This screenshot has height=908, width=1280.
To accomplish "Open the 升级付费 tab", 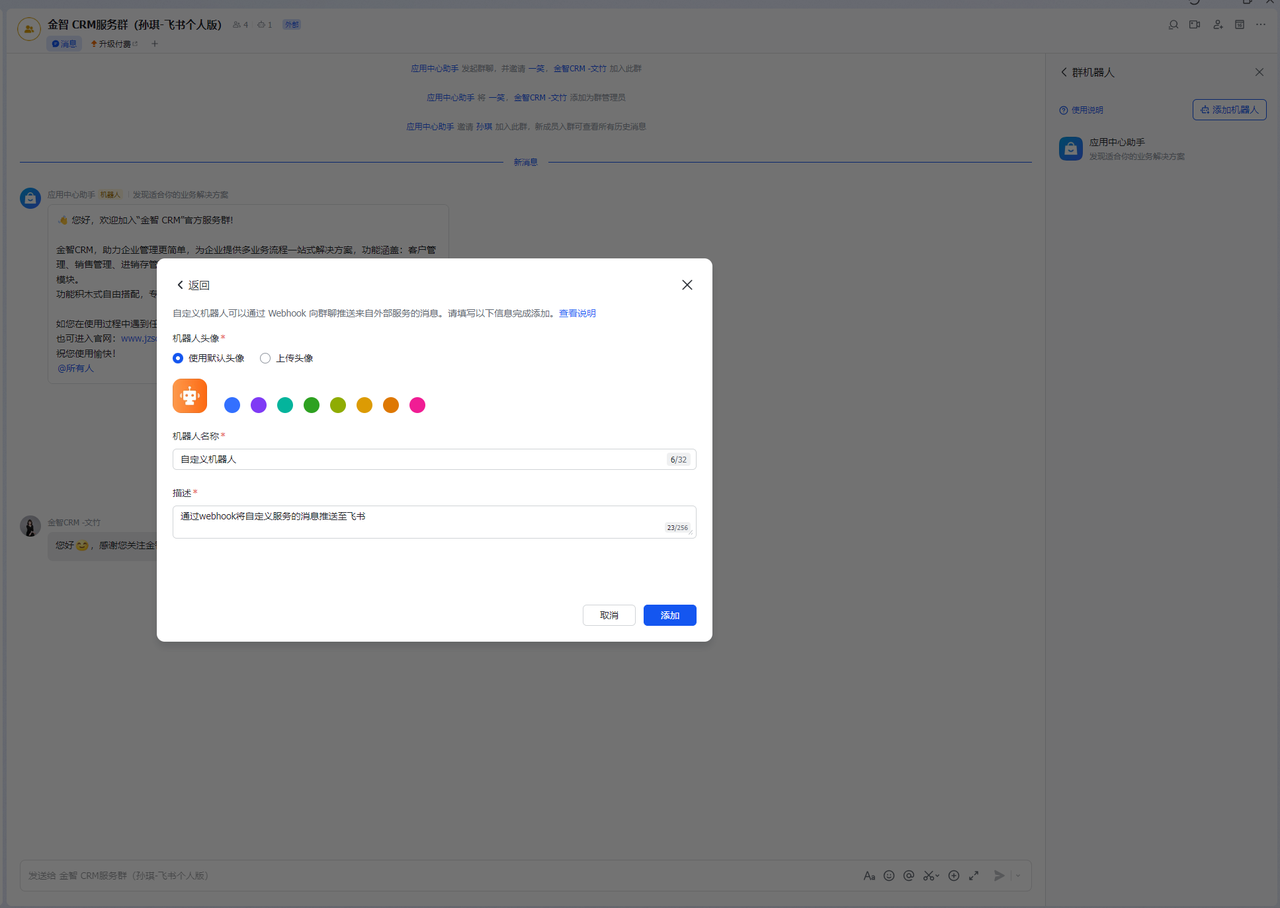I will coord(113,44).
